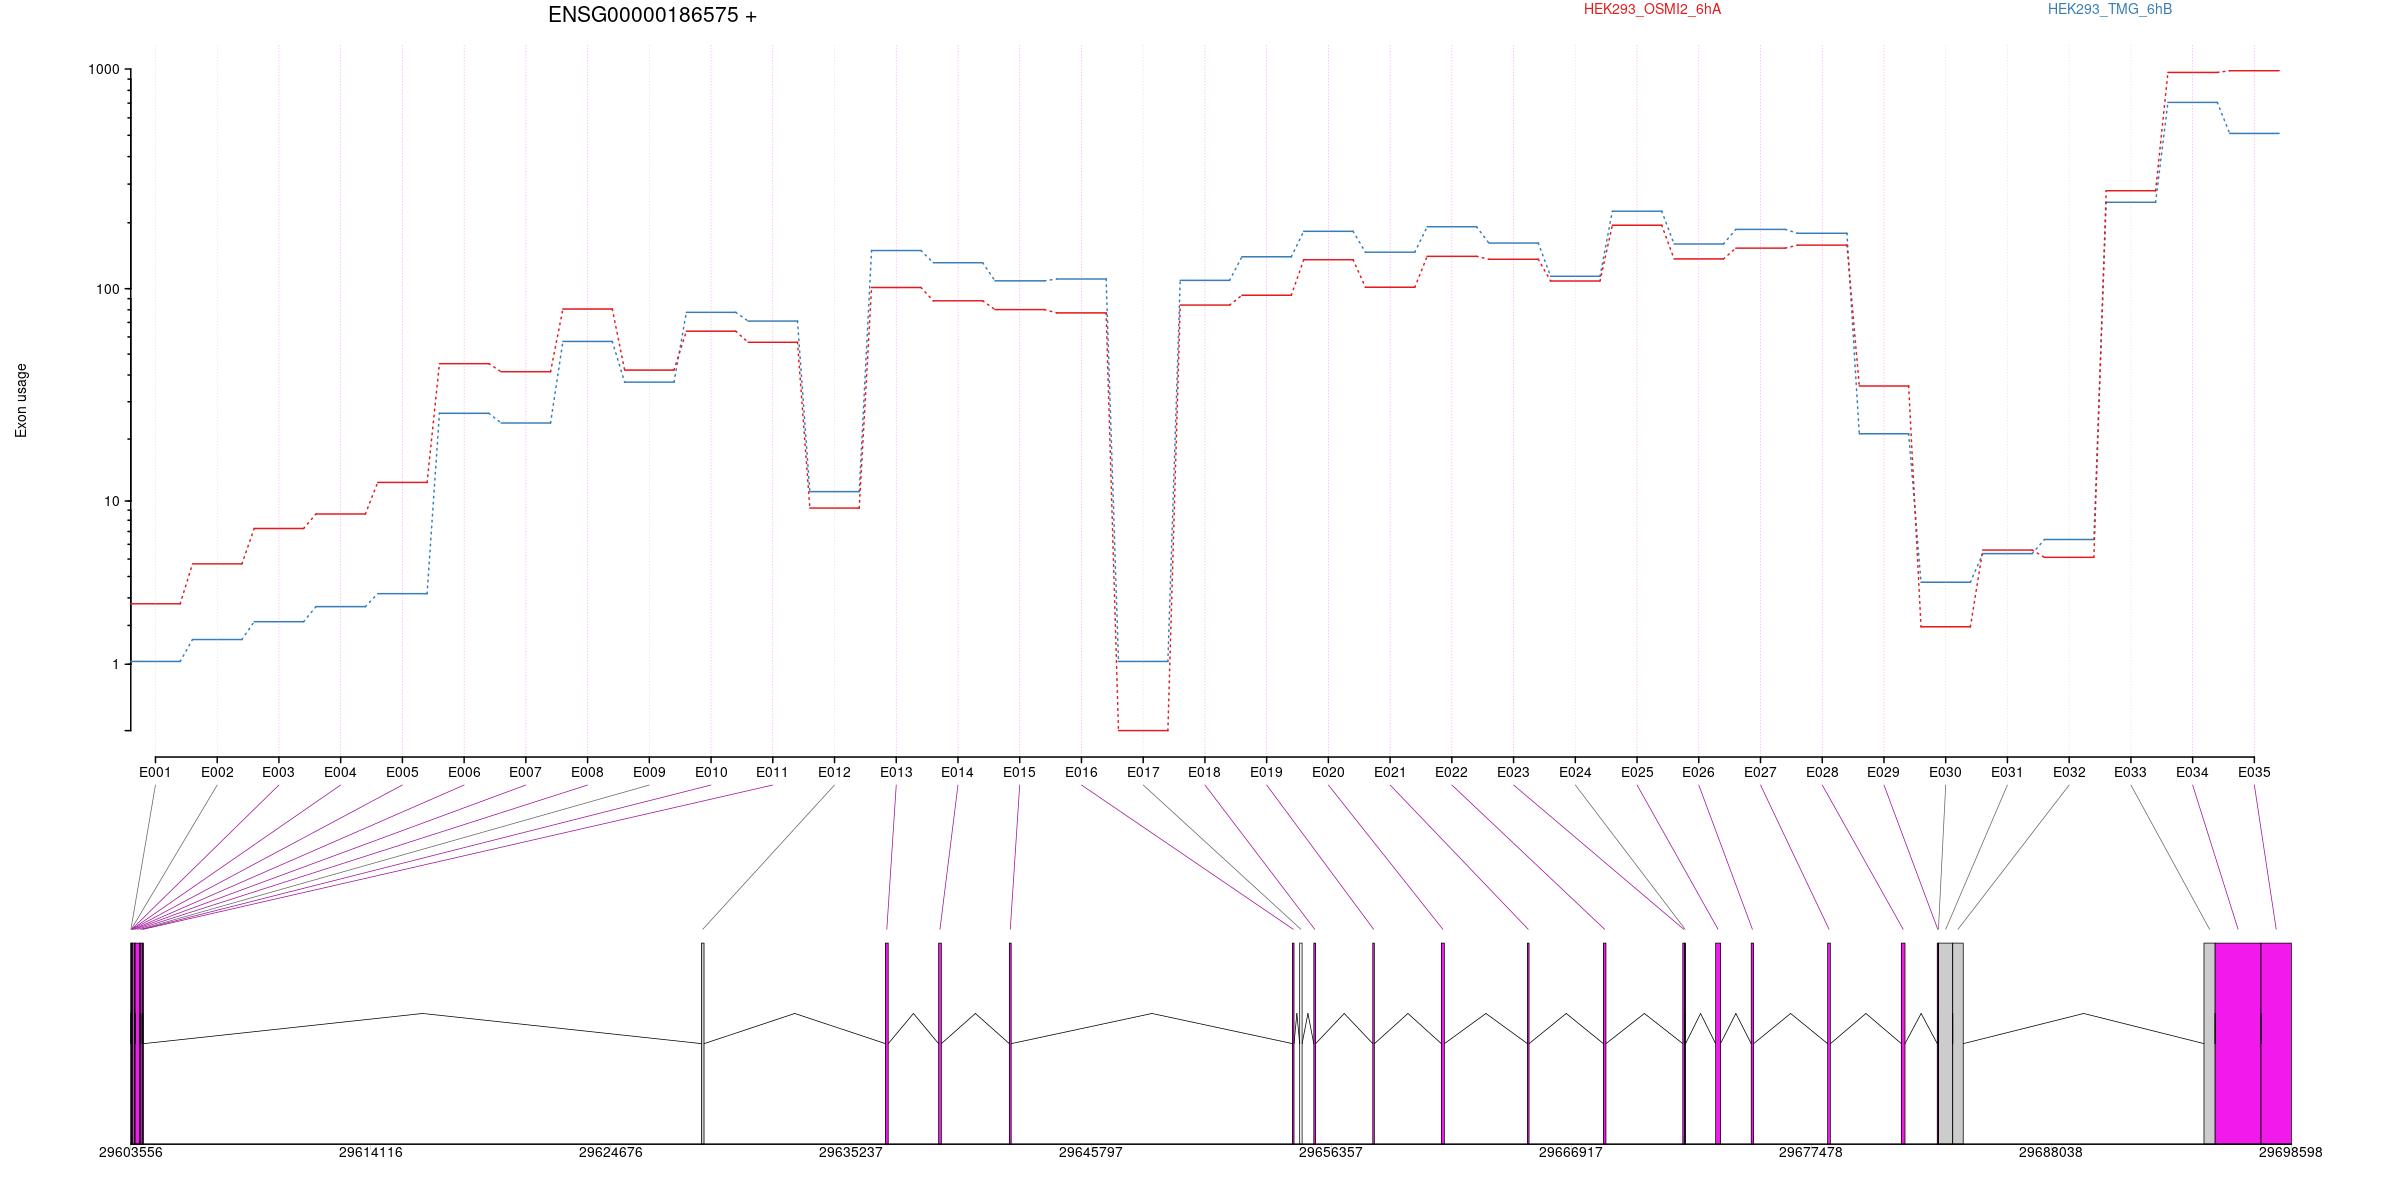This screenshot has height=1200, width=2400.
Task: Click exon label E016
Action: (x=1081, y=772)
